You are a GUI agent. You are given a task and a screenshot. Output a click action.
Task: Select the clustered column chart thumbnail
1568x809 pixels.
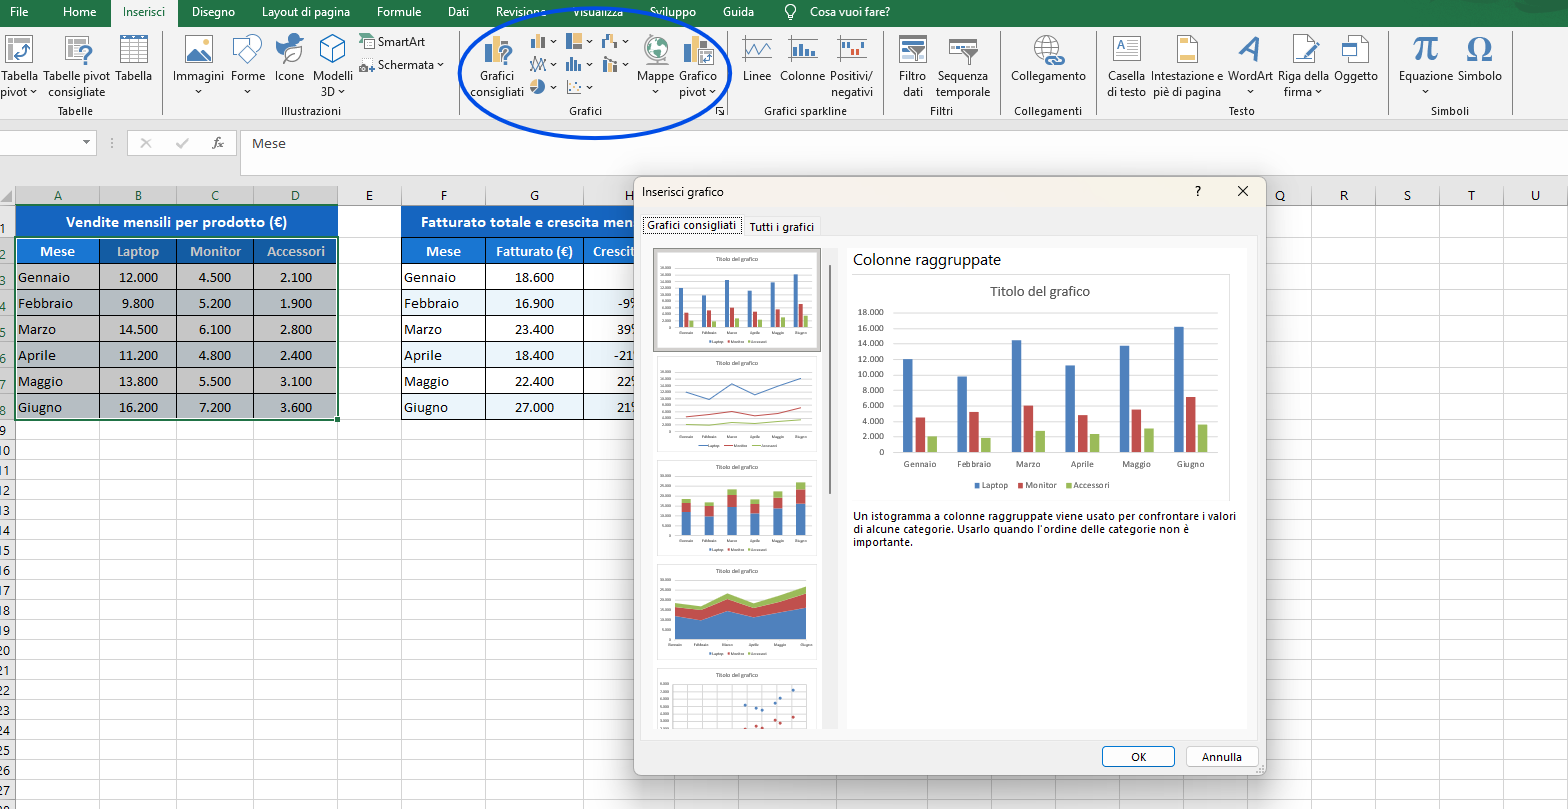(x=737, y=300)
